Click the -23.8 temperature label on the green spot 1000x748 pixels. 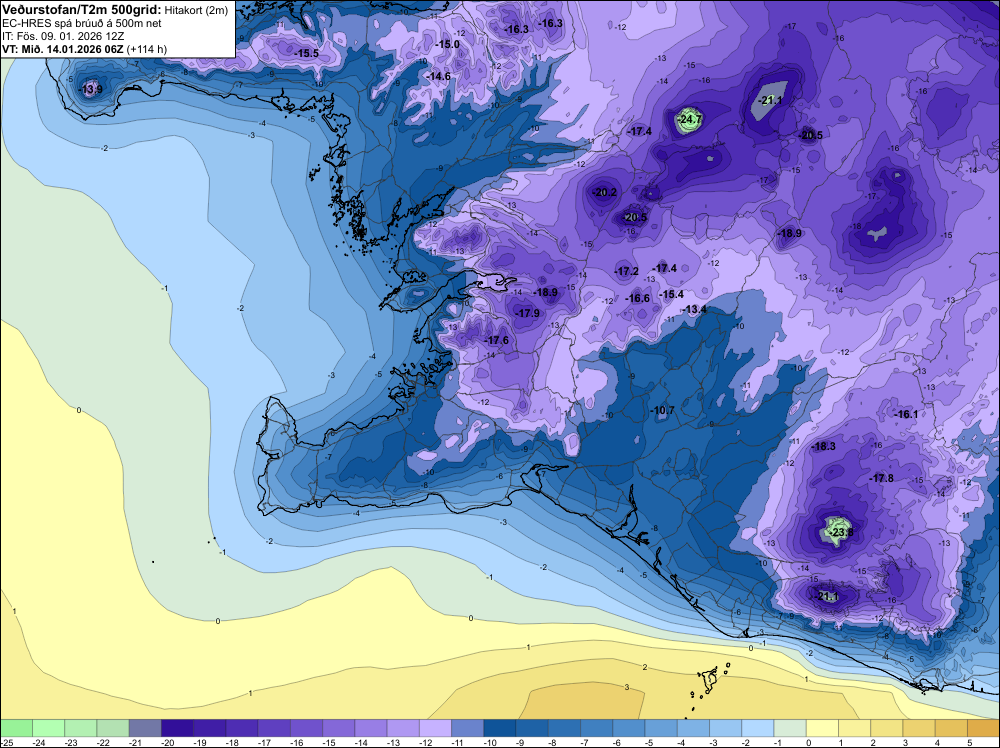click(840, 532)
